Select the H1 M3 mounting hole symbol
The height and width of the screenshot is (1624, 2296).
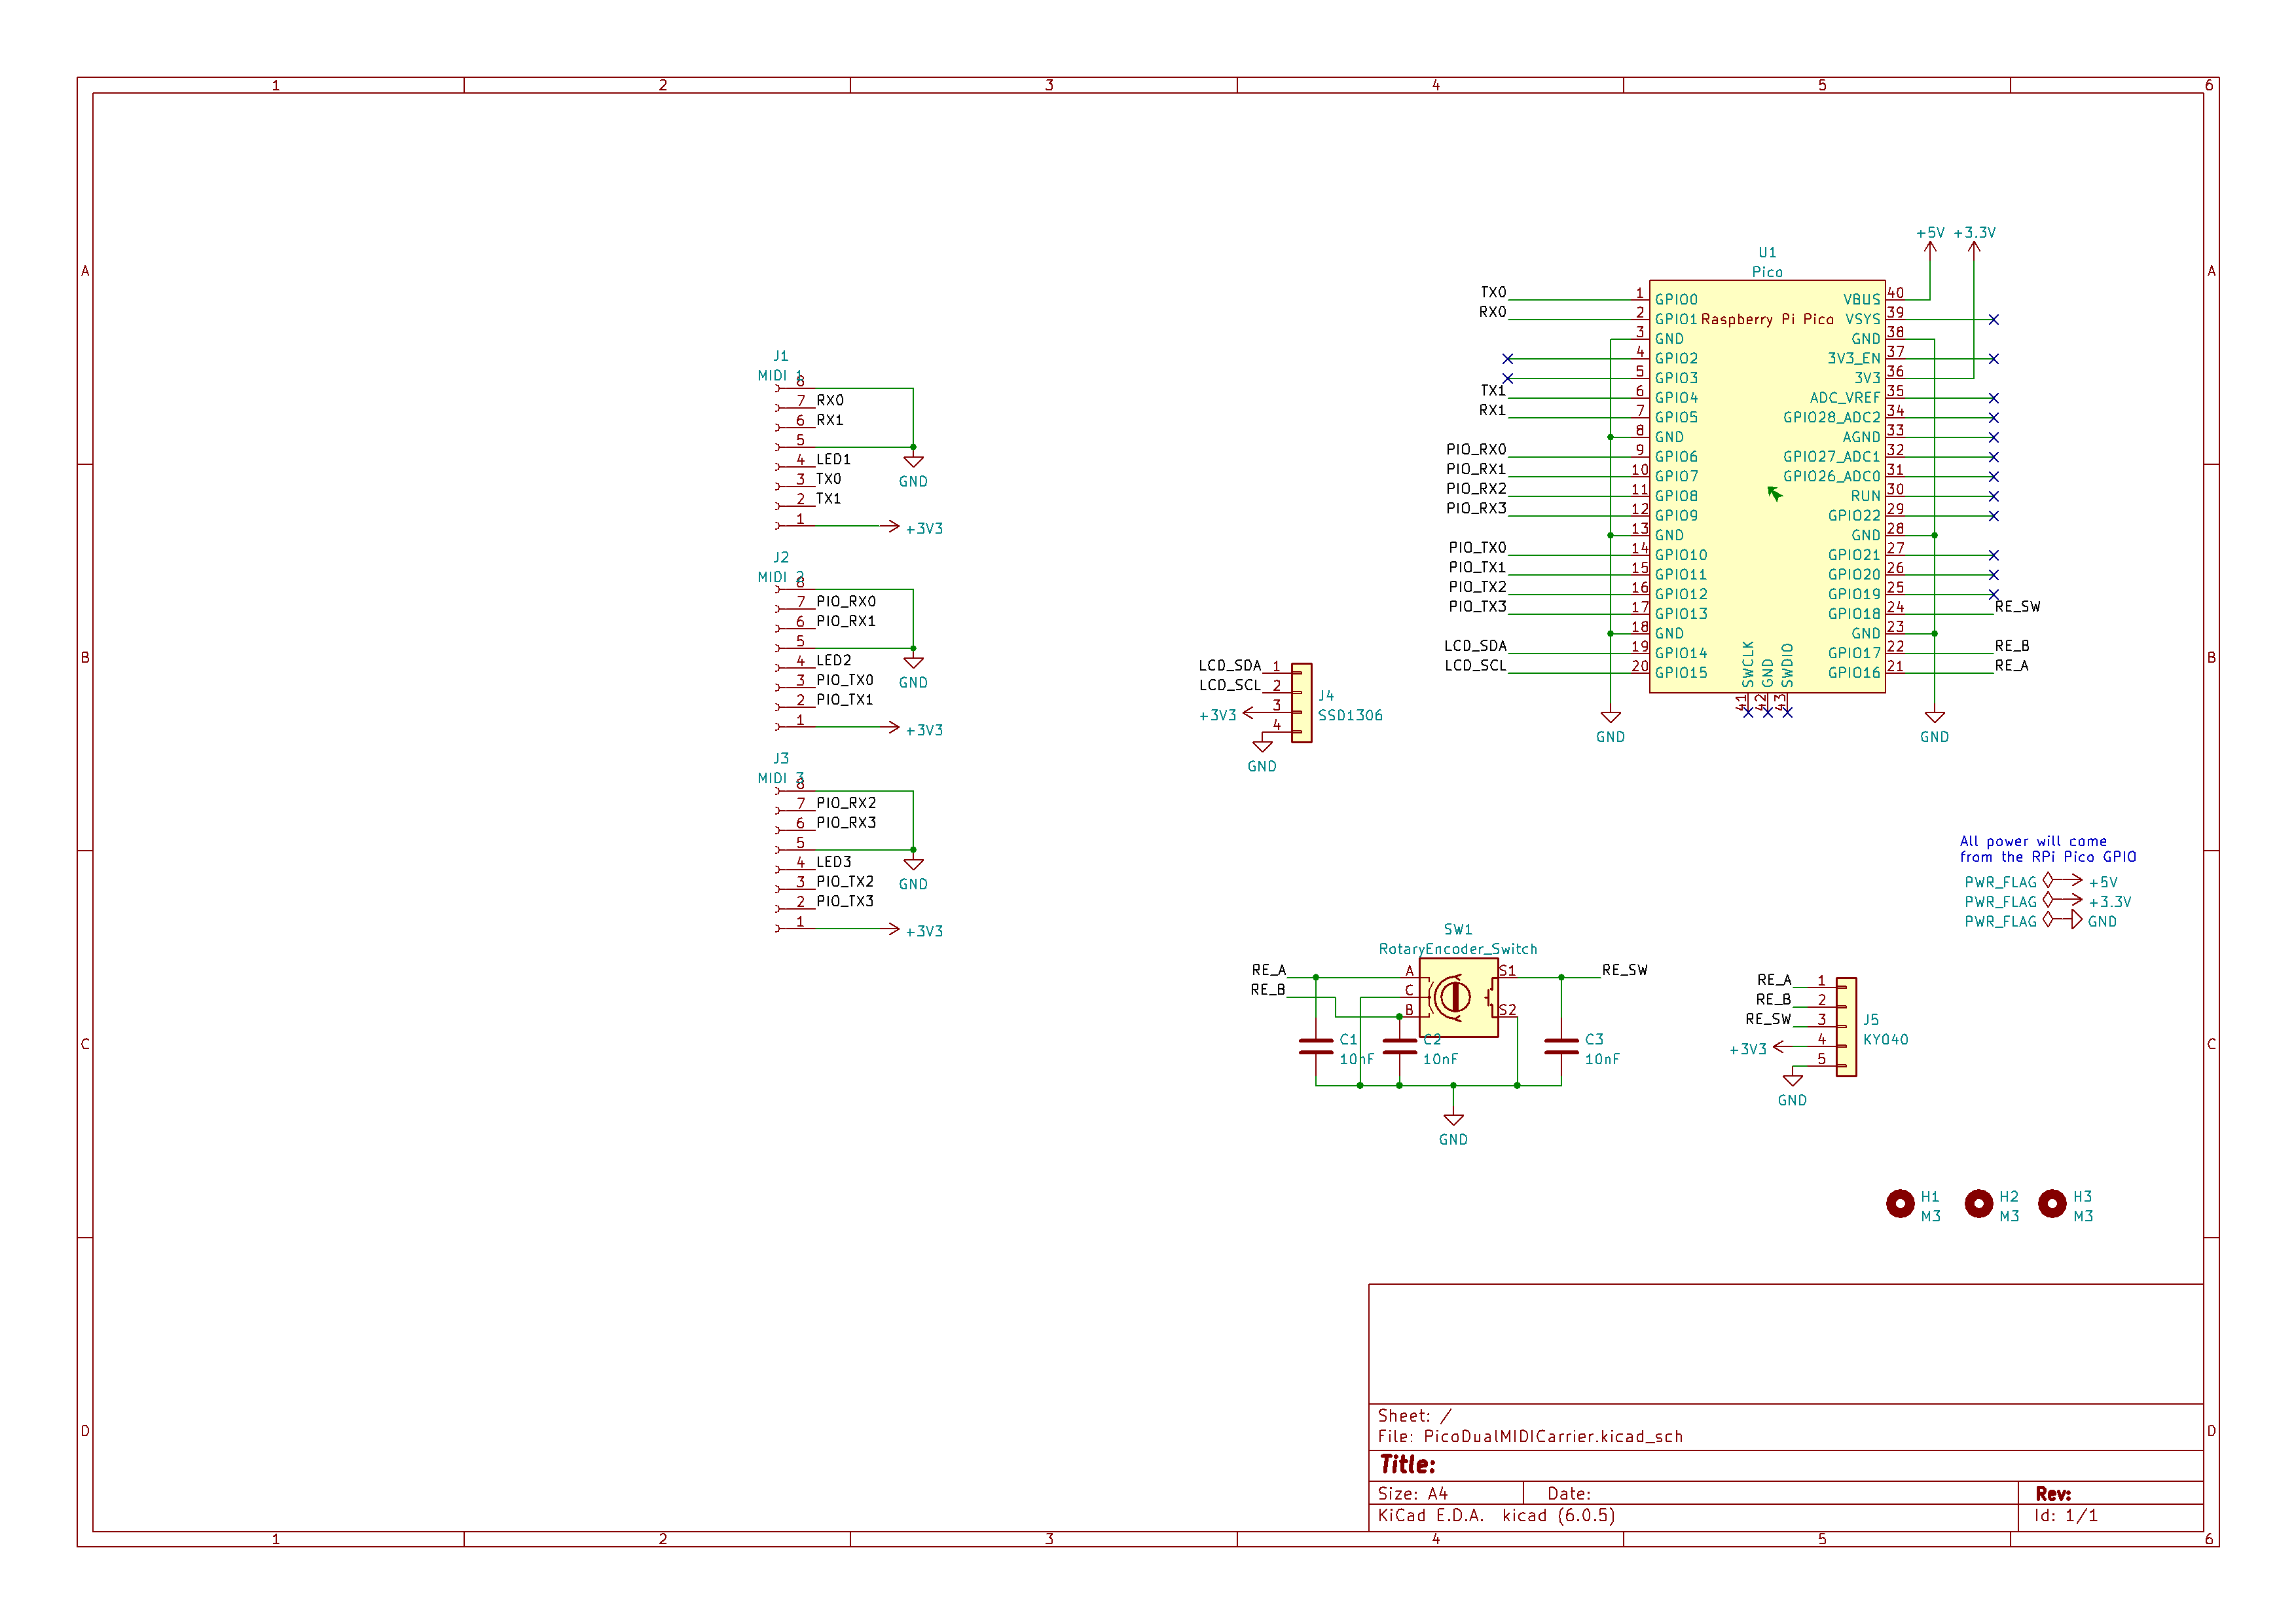(1900, 1204)
